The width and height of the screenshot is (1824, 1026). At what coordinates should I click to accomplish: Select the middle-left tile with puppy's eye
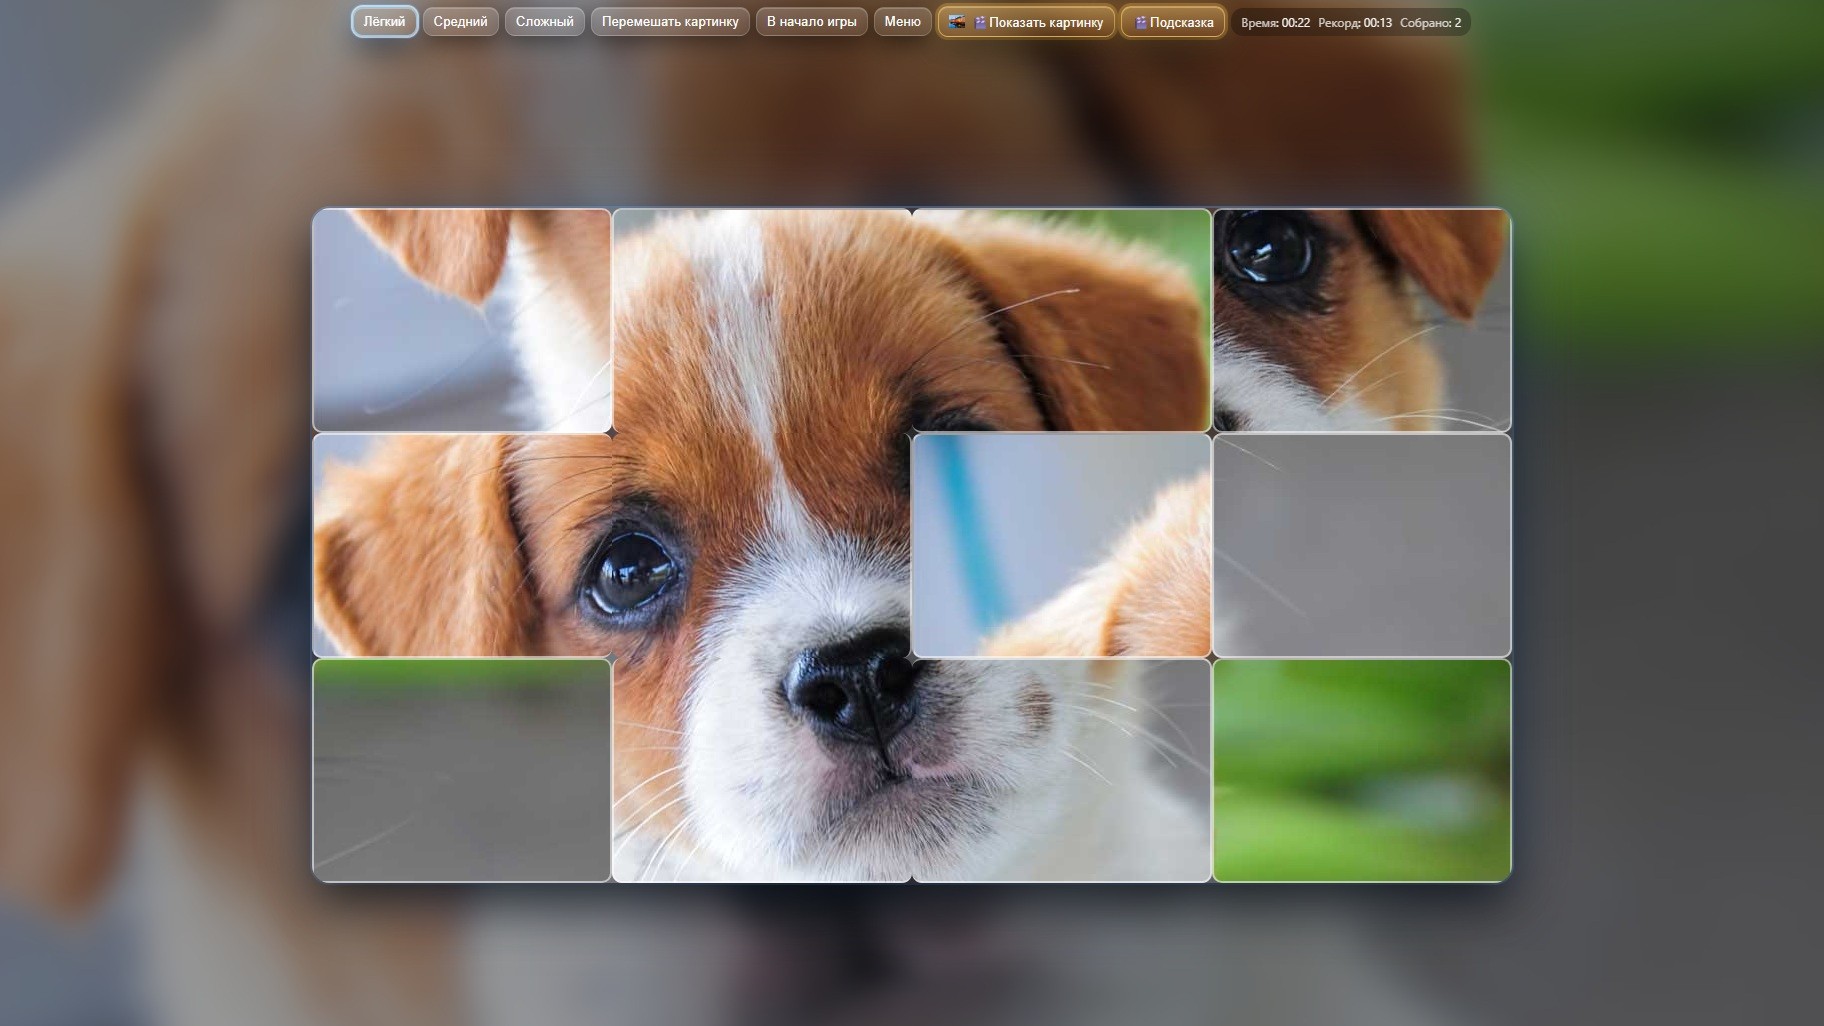click(x=462, y=545)
